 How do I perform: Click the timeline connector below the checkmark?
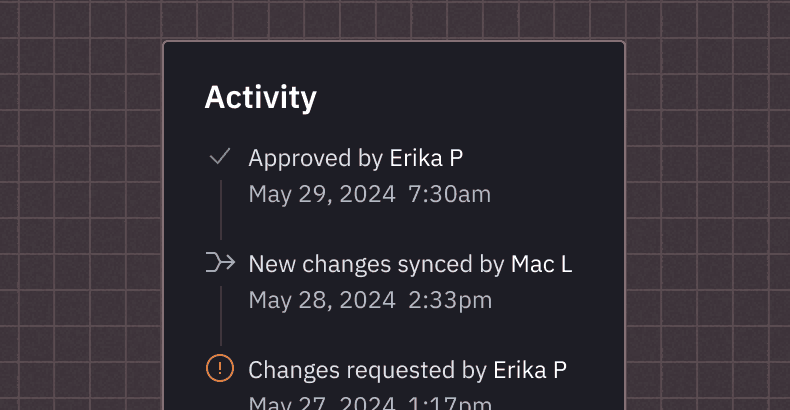pyautogui.click(x=220, y=210)
